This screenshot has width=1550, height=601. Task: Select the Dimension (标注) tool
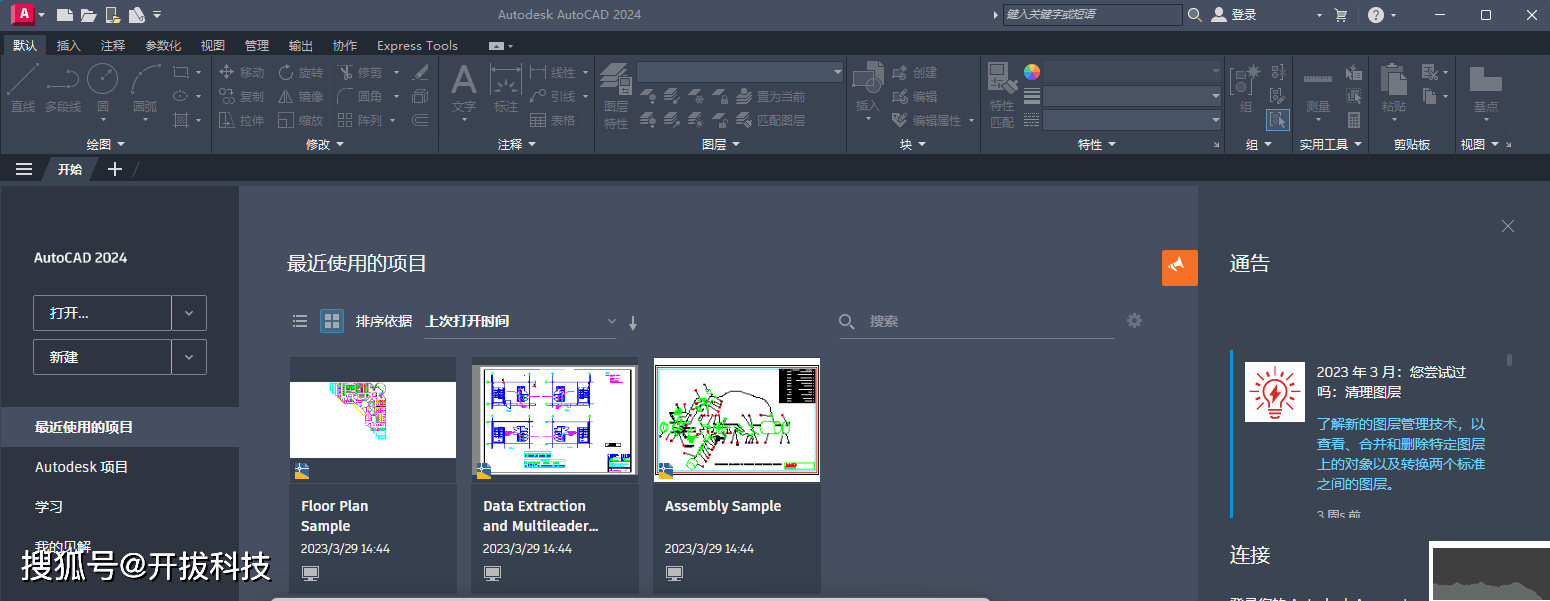coord(506,88)
